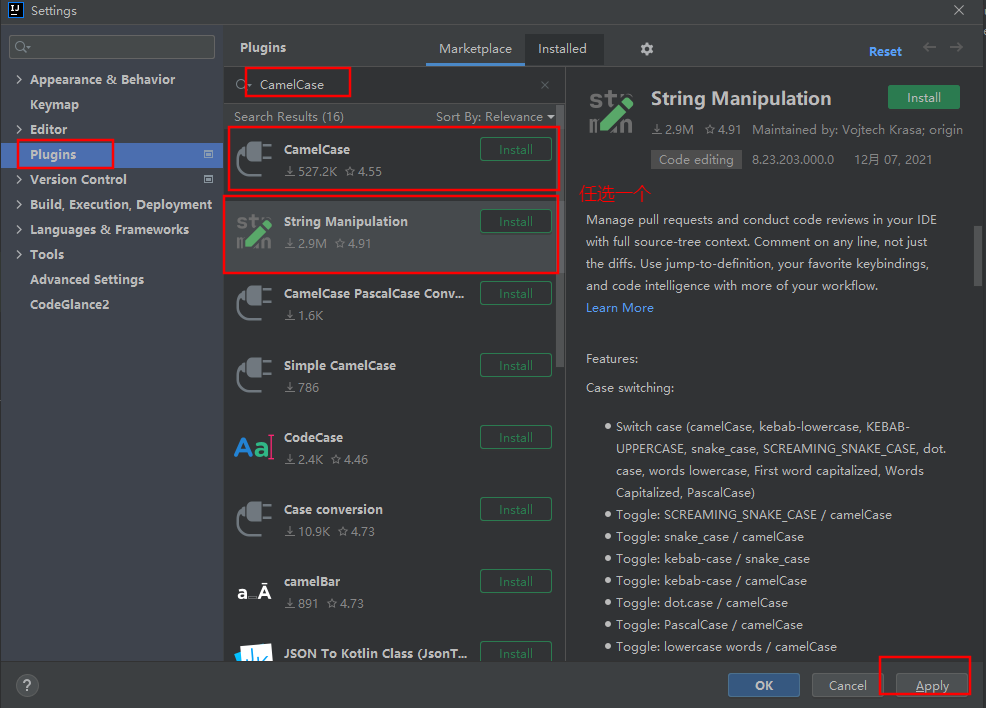The image size is (986, 708).
Task: Click the magnifier icon in plugin search
Action: 242,85
